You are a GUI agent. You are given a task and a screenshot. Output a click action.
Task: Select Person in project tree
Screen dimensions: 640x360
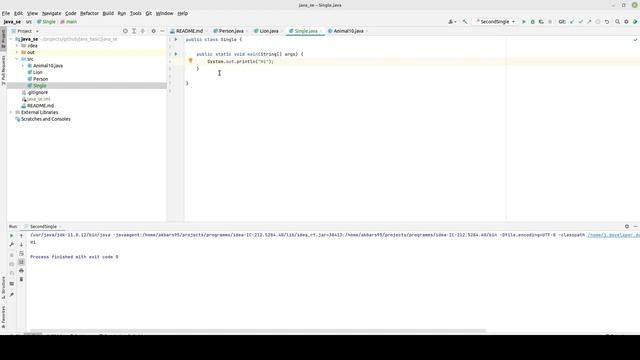click(40, 79)
